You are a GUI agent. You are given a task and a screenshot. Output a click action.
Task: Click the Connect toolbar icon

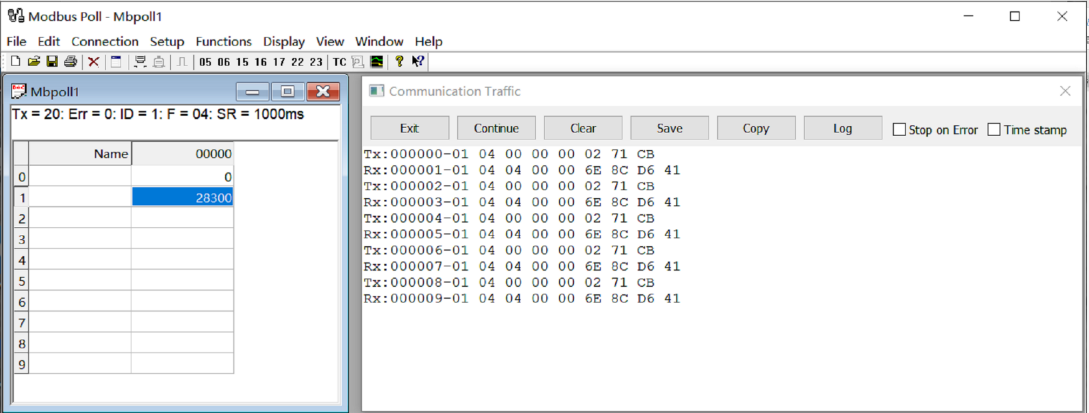tap(140, 62)
